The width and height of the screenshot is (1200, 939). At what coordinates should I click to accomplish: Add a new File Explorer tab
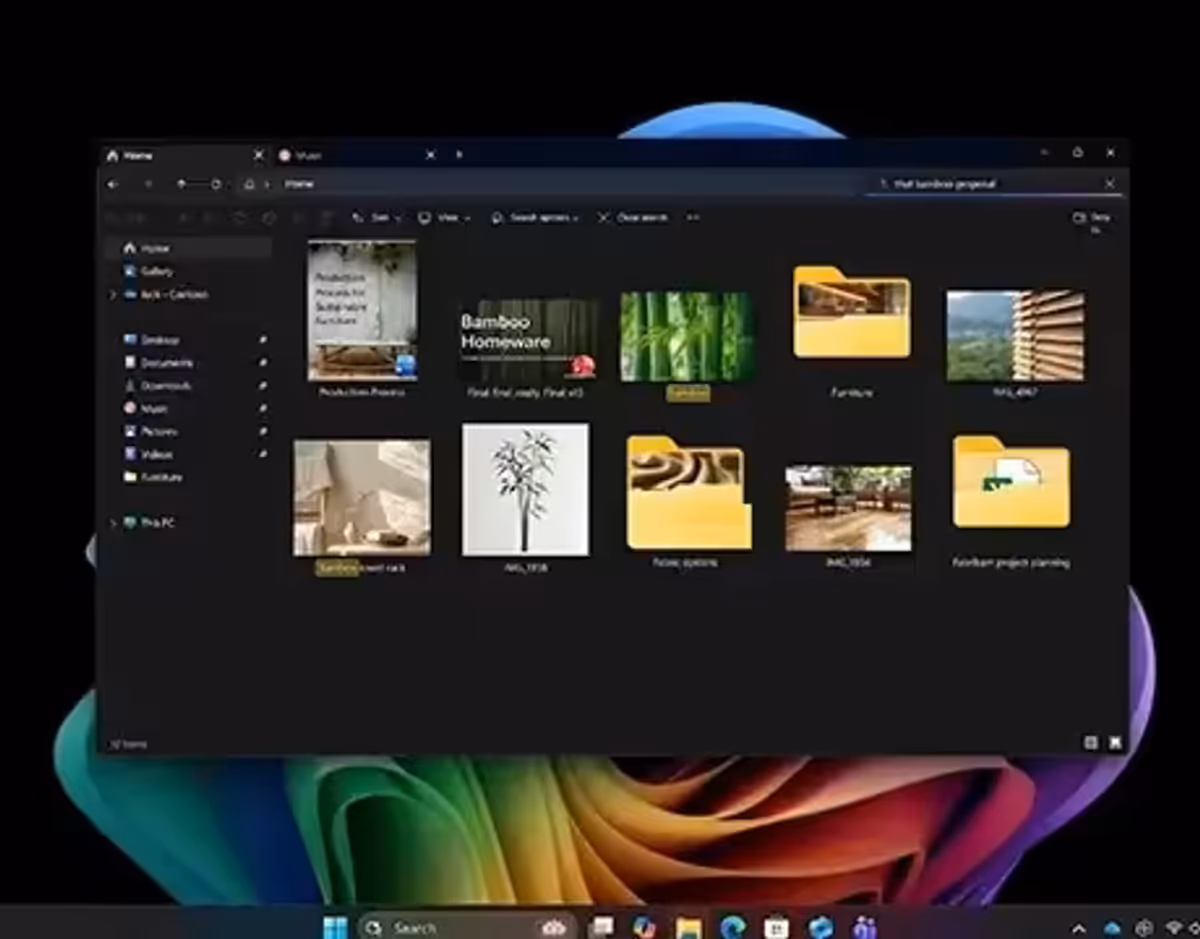pyautogui.click(x=459, y=155)
